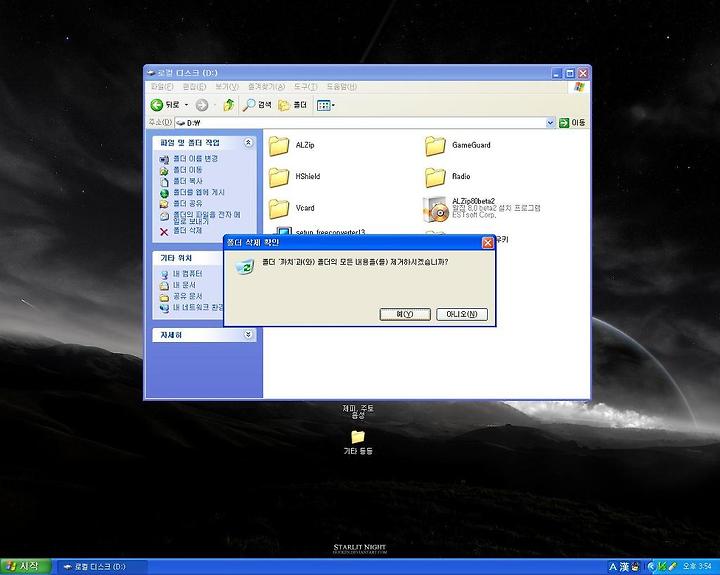The width and height of the screenshot is (720, 575).
Task: Click Share folder (폴더 공유) task
Action: coord(187,203)
